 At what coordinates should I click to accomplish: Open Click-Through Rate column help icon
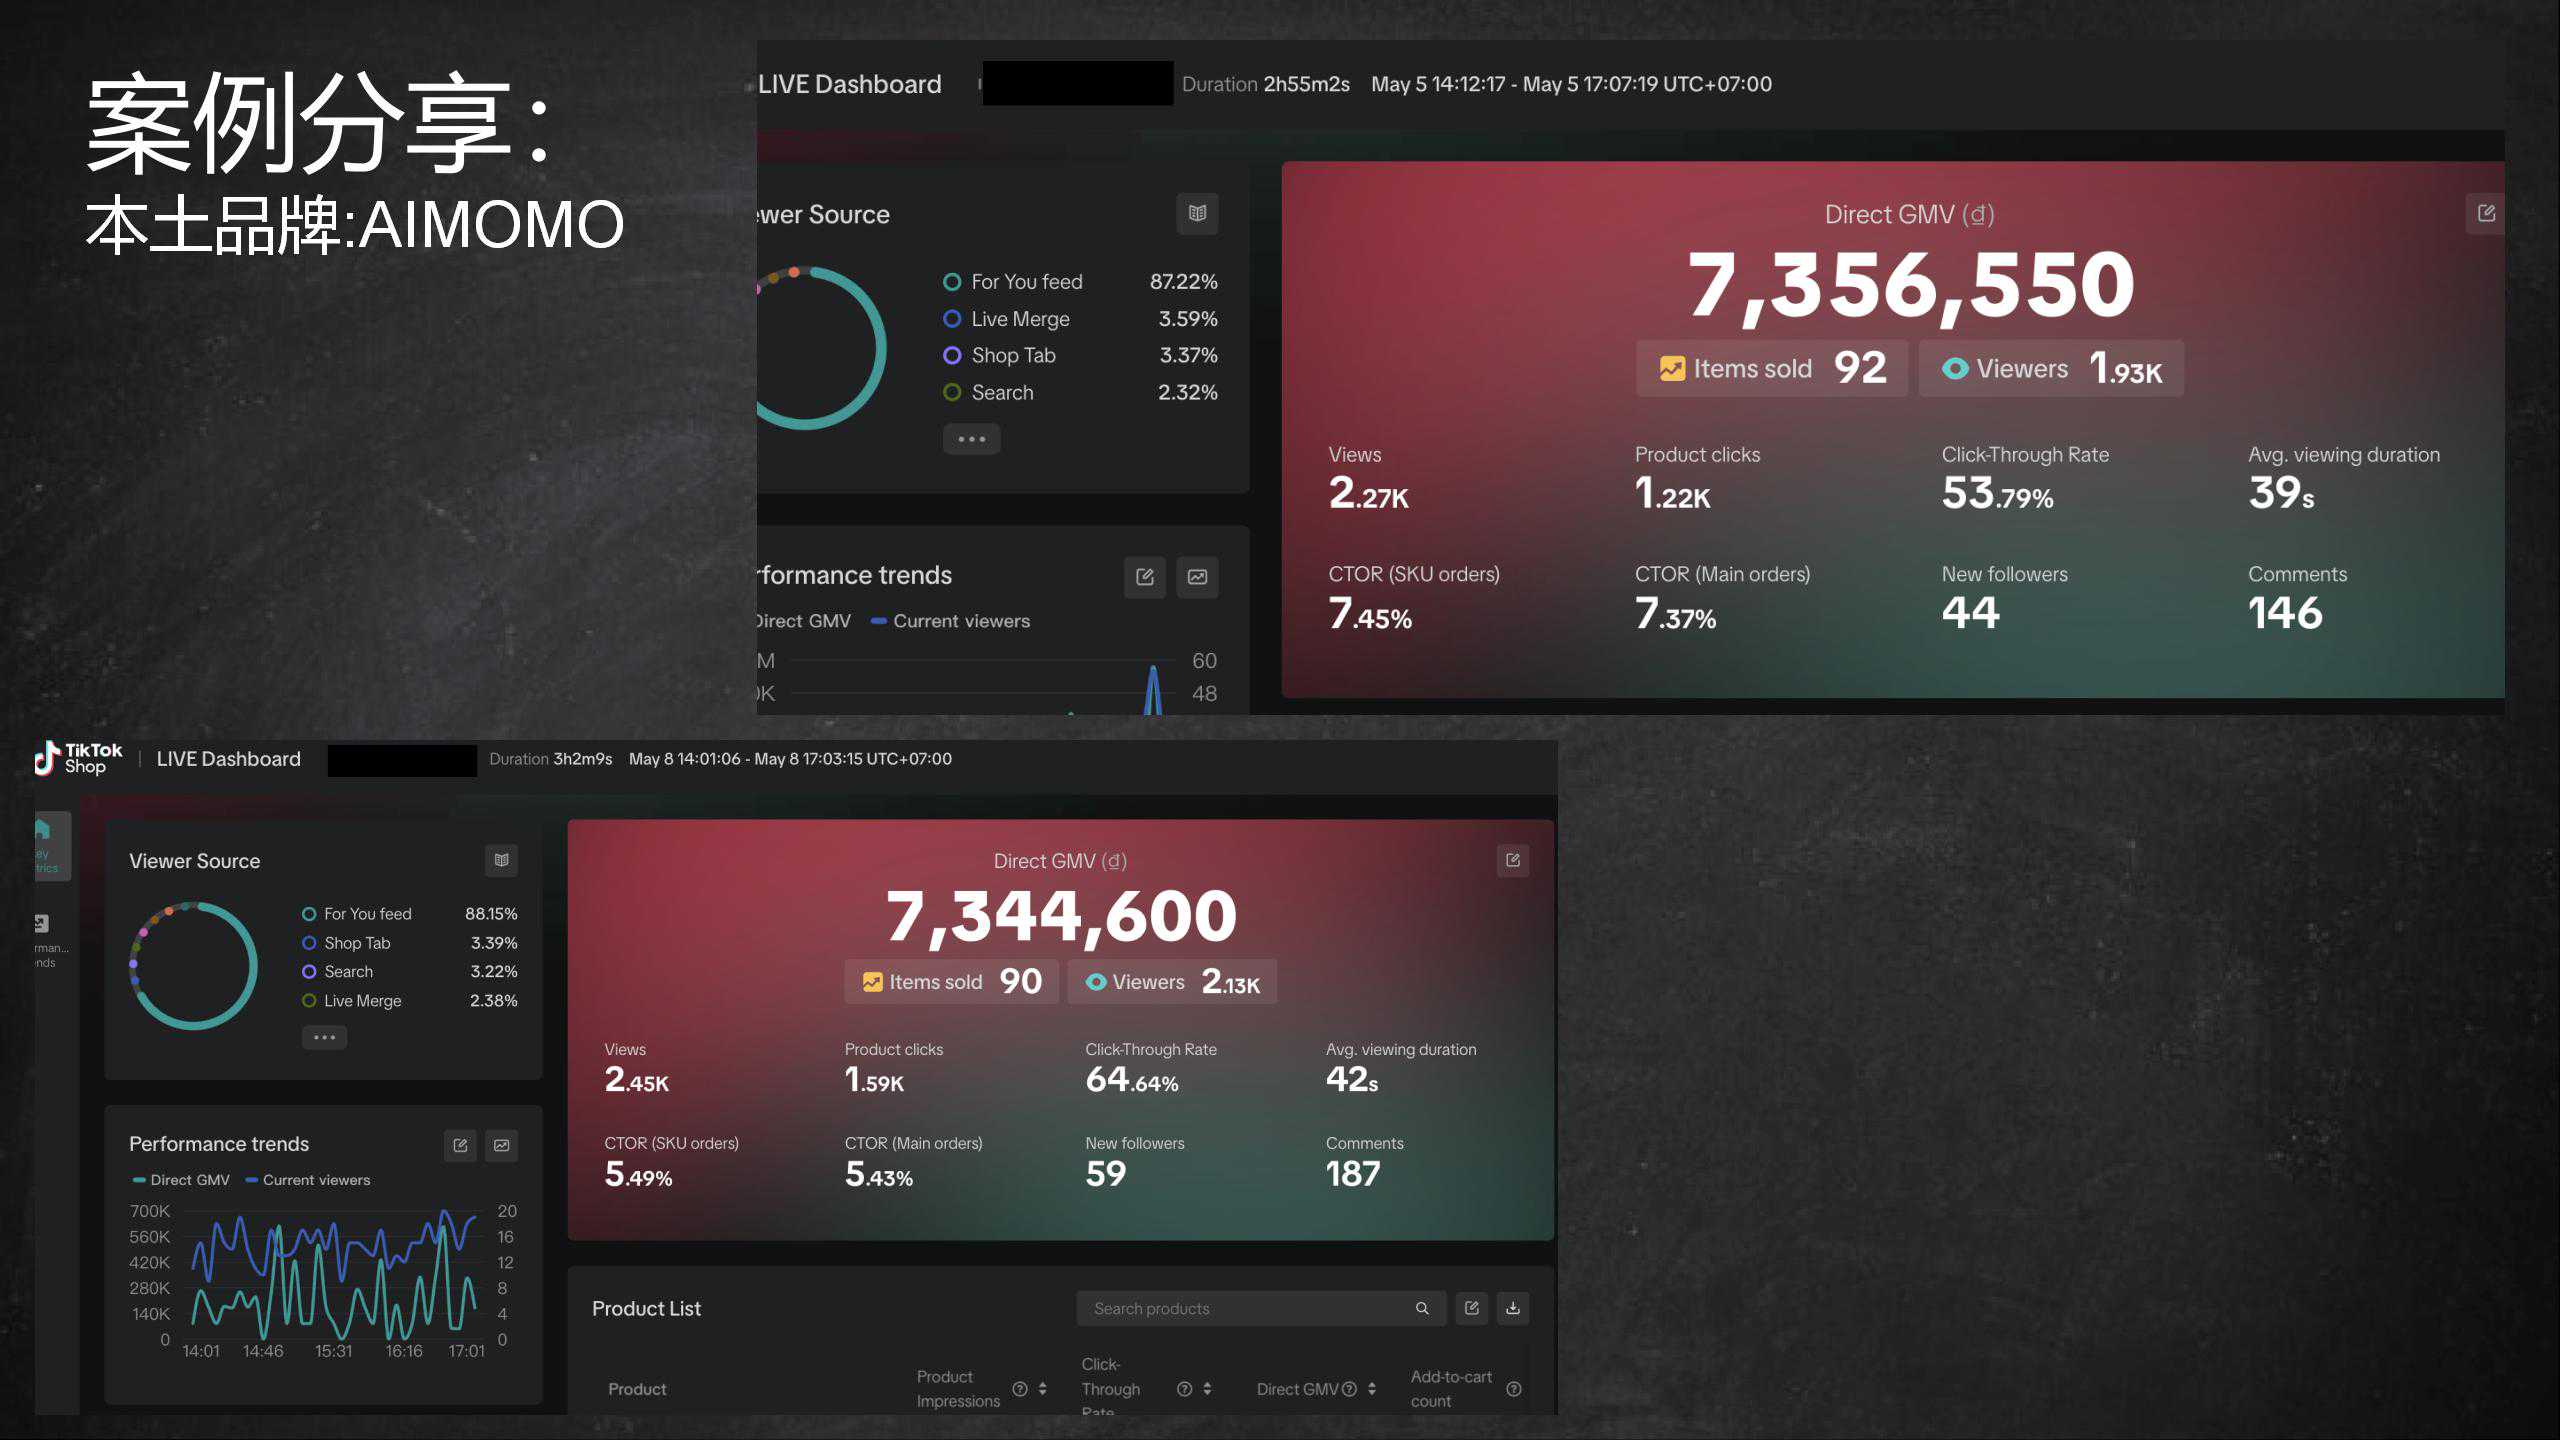[x=1184, y=1389]
